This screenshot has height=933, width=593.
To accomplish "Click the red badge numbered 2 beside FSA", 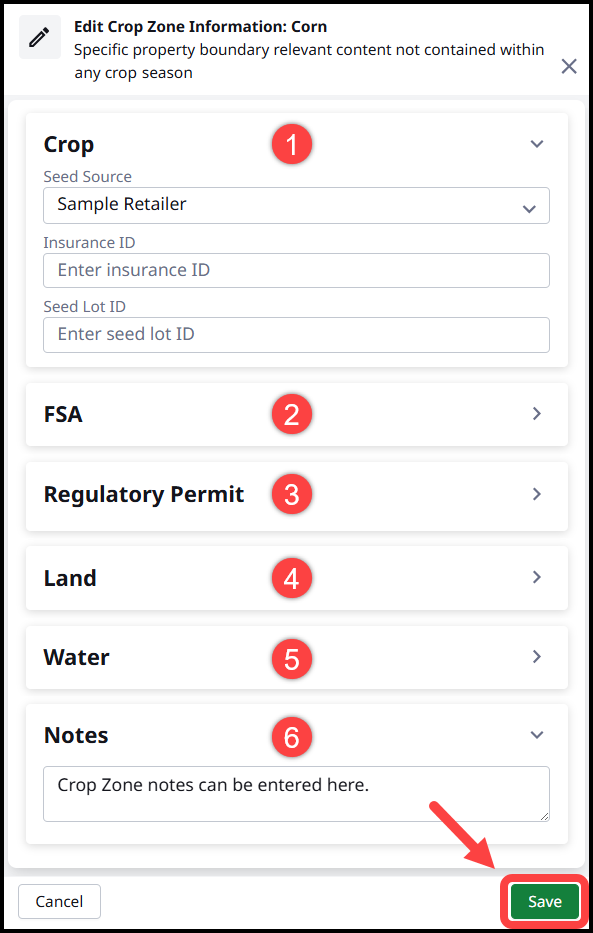I will (291, 414).
